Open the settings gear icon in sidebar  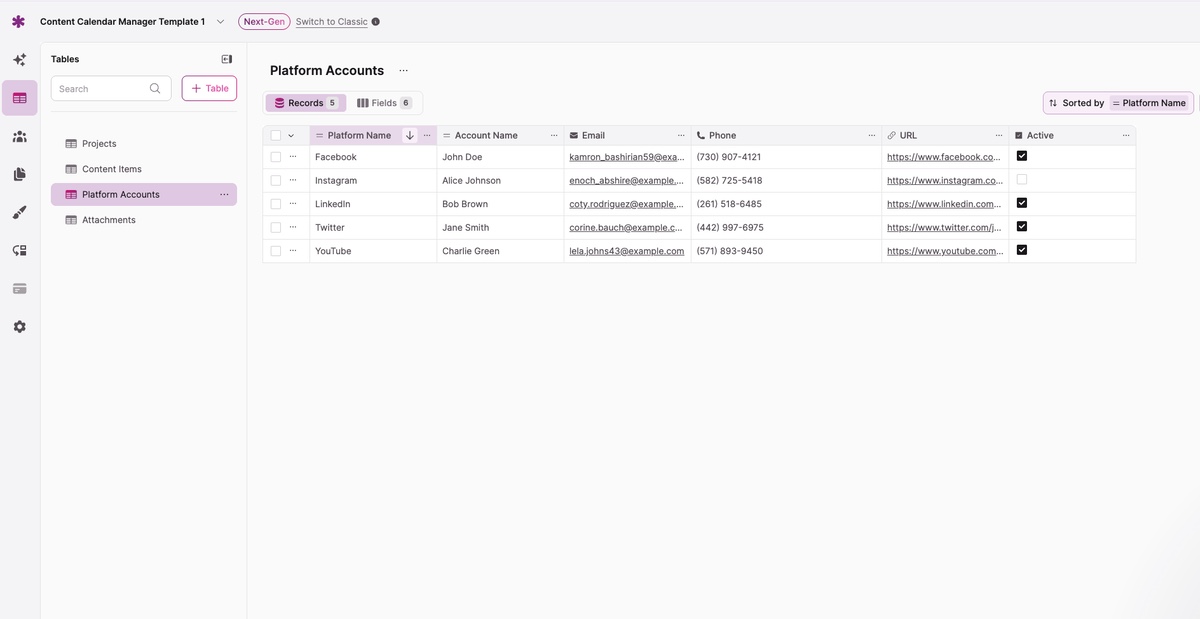click(x=19, y=327)
